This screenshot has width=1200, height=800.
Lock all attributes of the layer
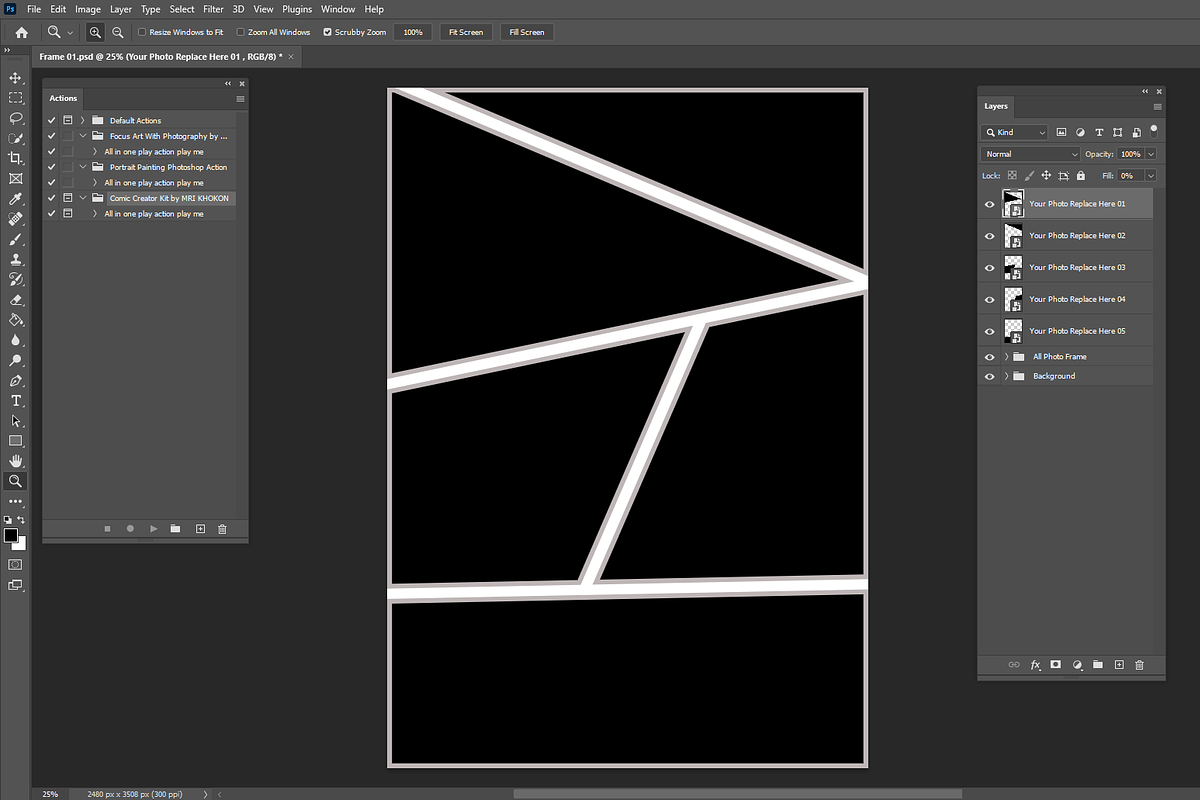pyautogui.click(x=1081, y=175)
